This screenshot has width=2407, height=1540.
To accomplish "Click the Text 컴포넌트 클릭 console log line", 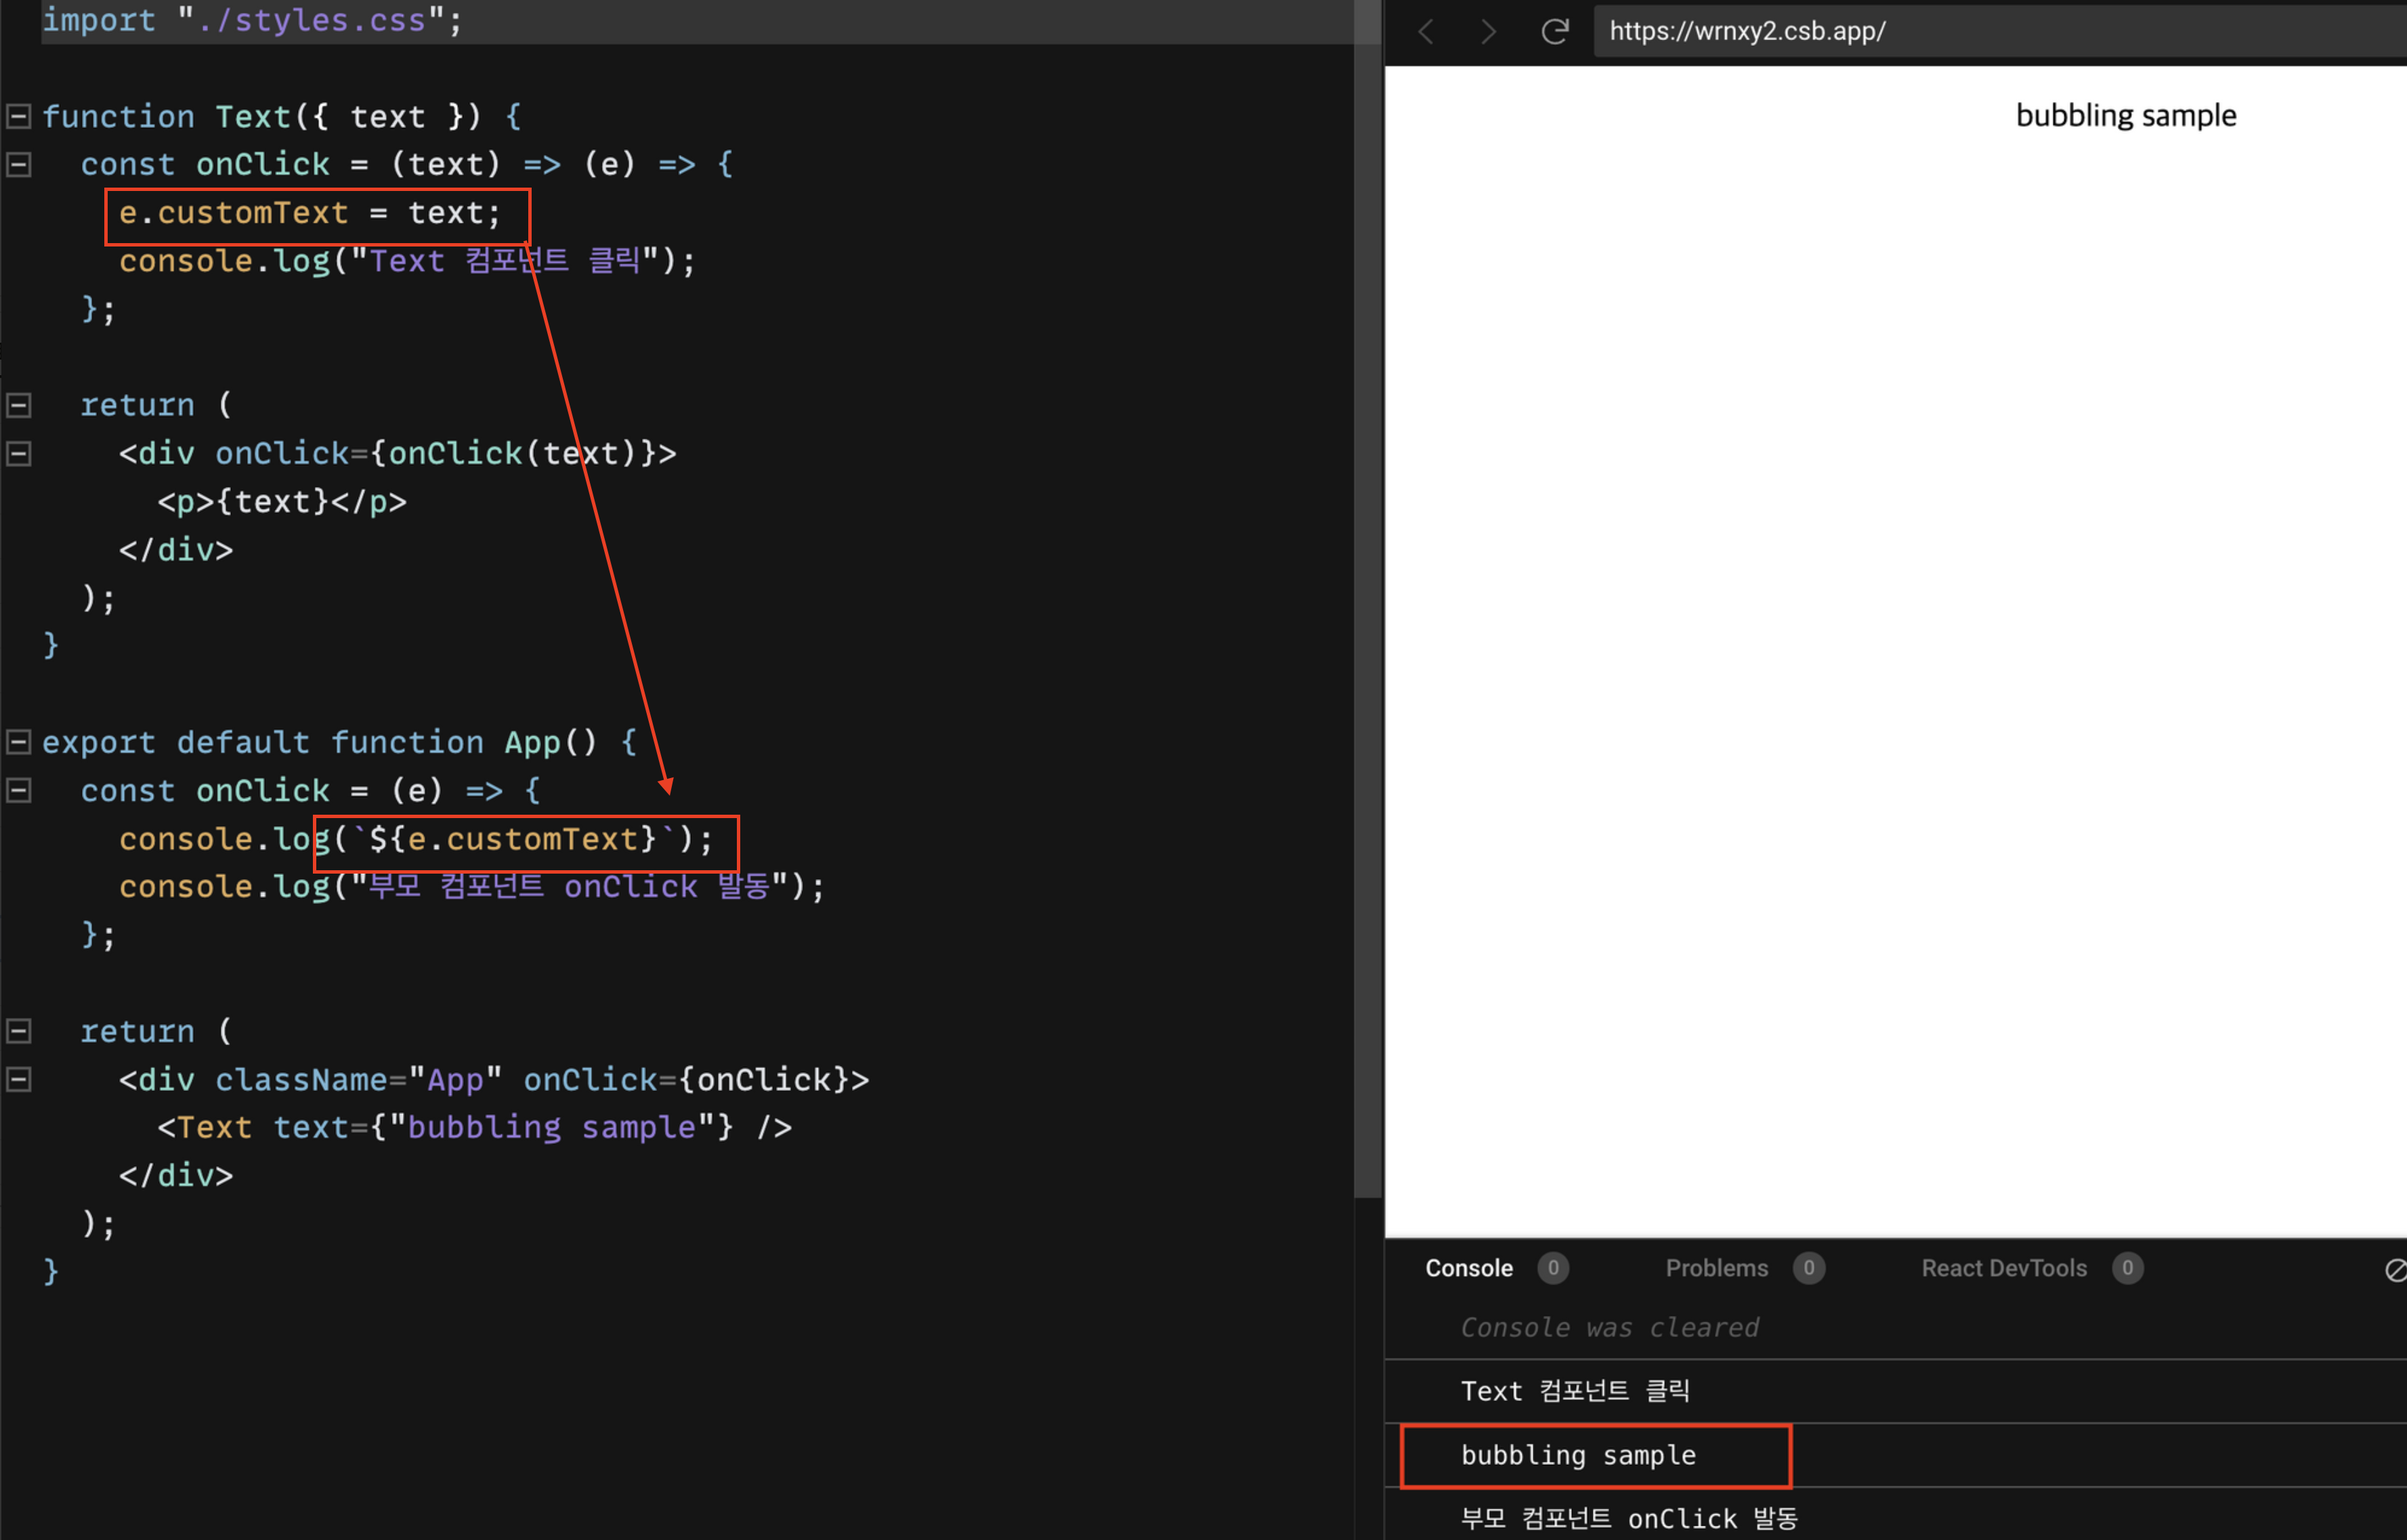I will (1575, 1391).
